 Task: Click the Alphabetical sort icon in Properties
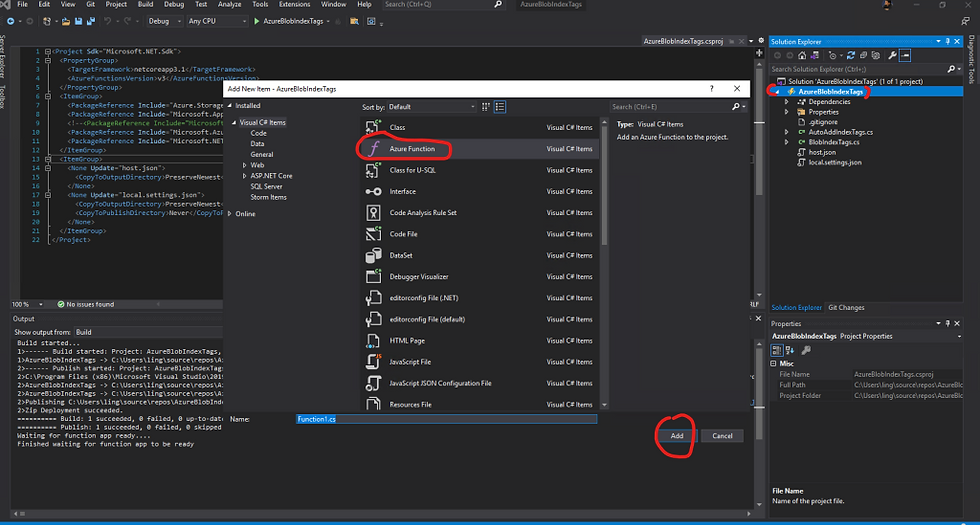pyautogui.click(x=790, y=350)
